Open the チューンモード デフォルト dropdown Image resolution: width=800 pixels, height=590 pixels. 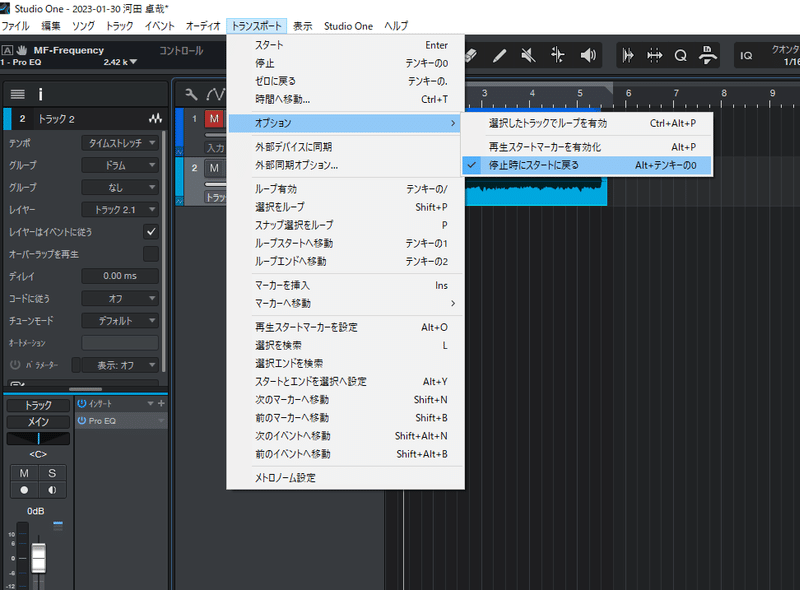(x=120, y=321)
